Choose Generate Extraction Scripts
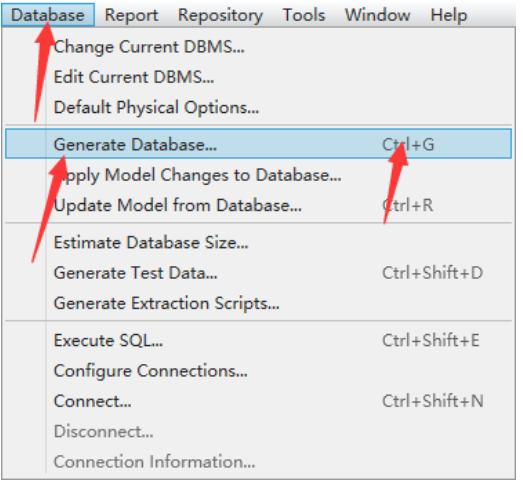 coord(258,303)
